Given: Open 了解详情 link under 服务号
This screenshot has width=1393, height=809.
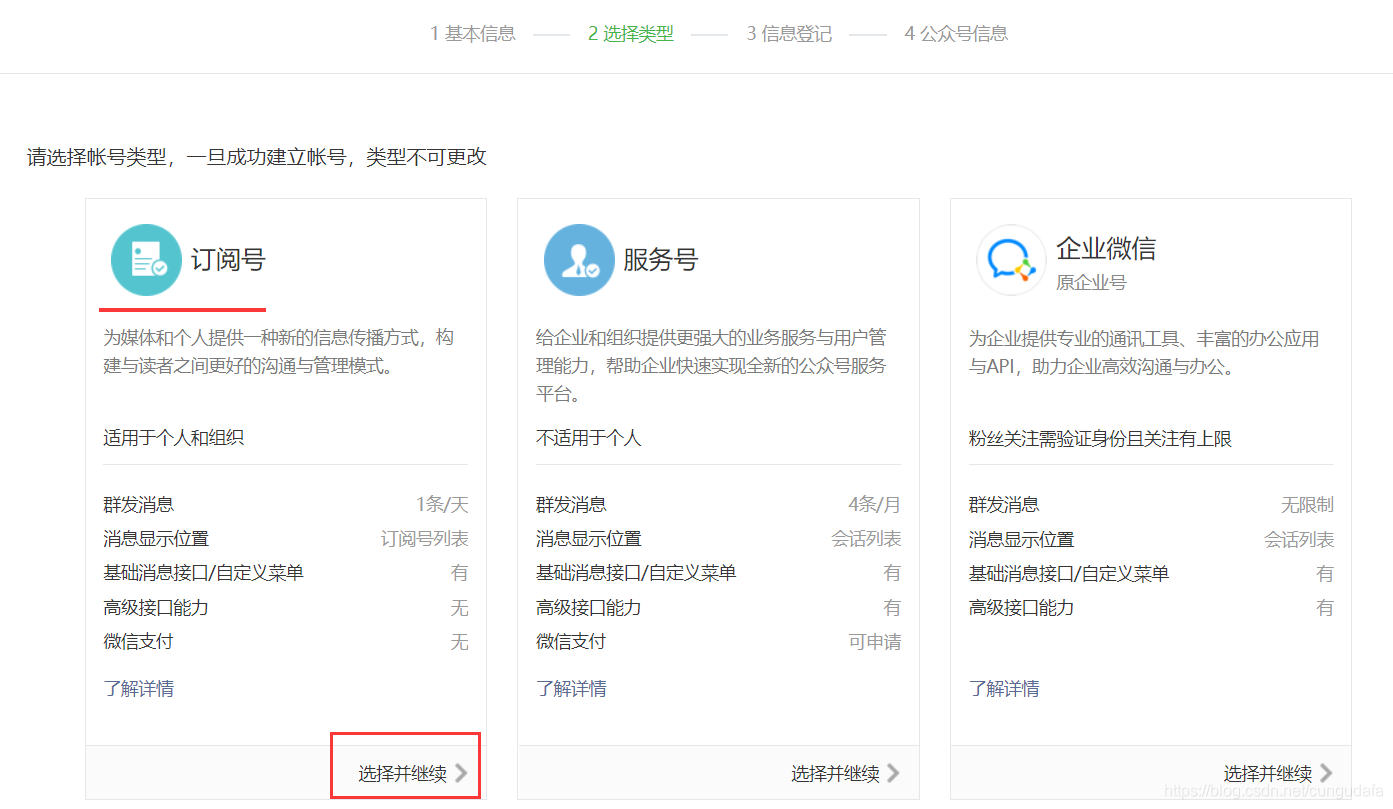Looking at the screenshot, I should point(571,688).
